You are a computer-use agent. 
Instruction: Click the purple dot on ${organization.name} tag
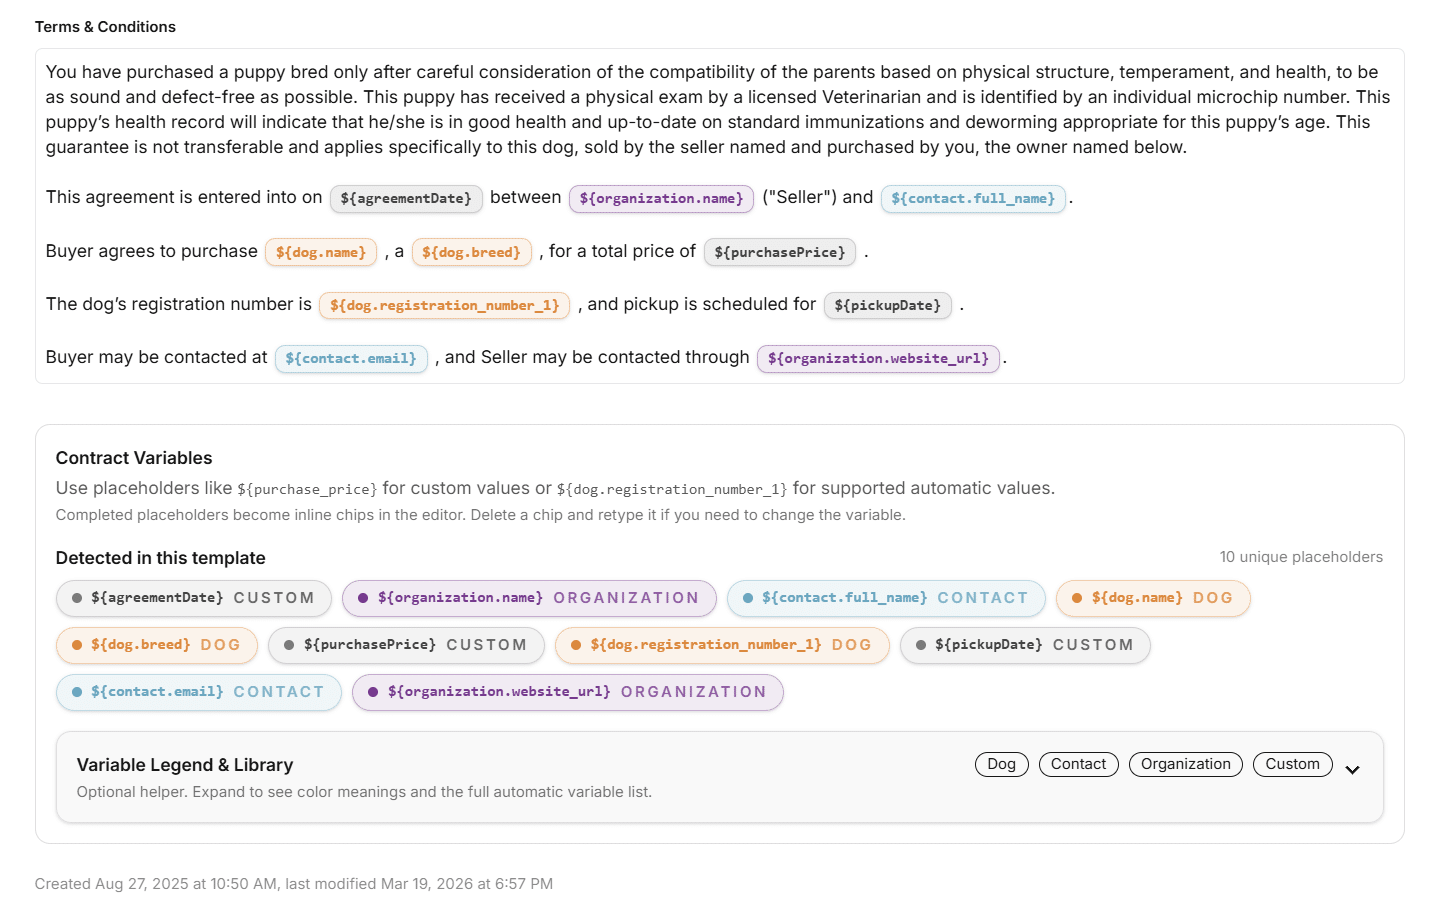(363, 598)
